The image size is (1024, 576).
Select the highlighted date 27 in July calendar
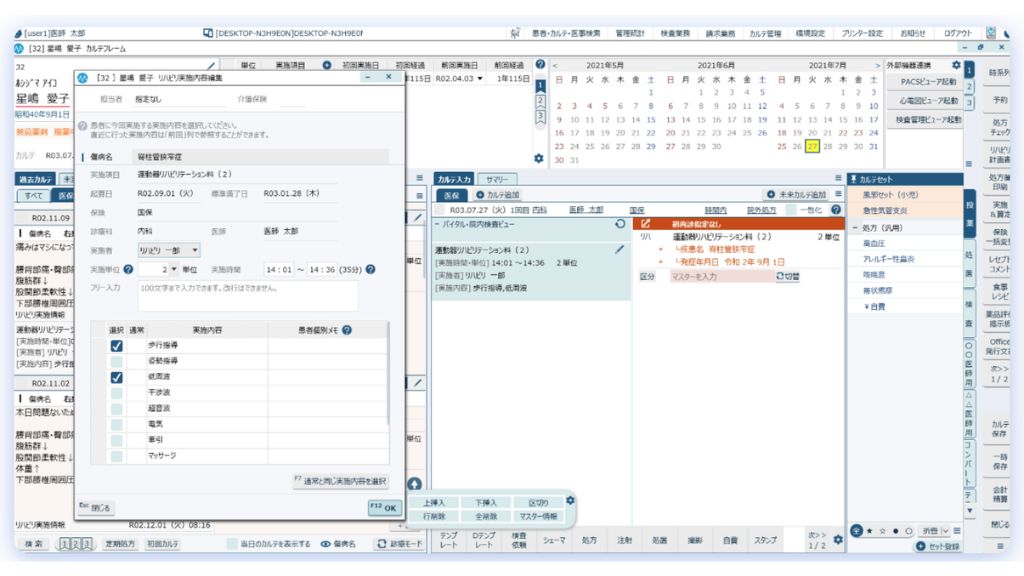(812, 146)
